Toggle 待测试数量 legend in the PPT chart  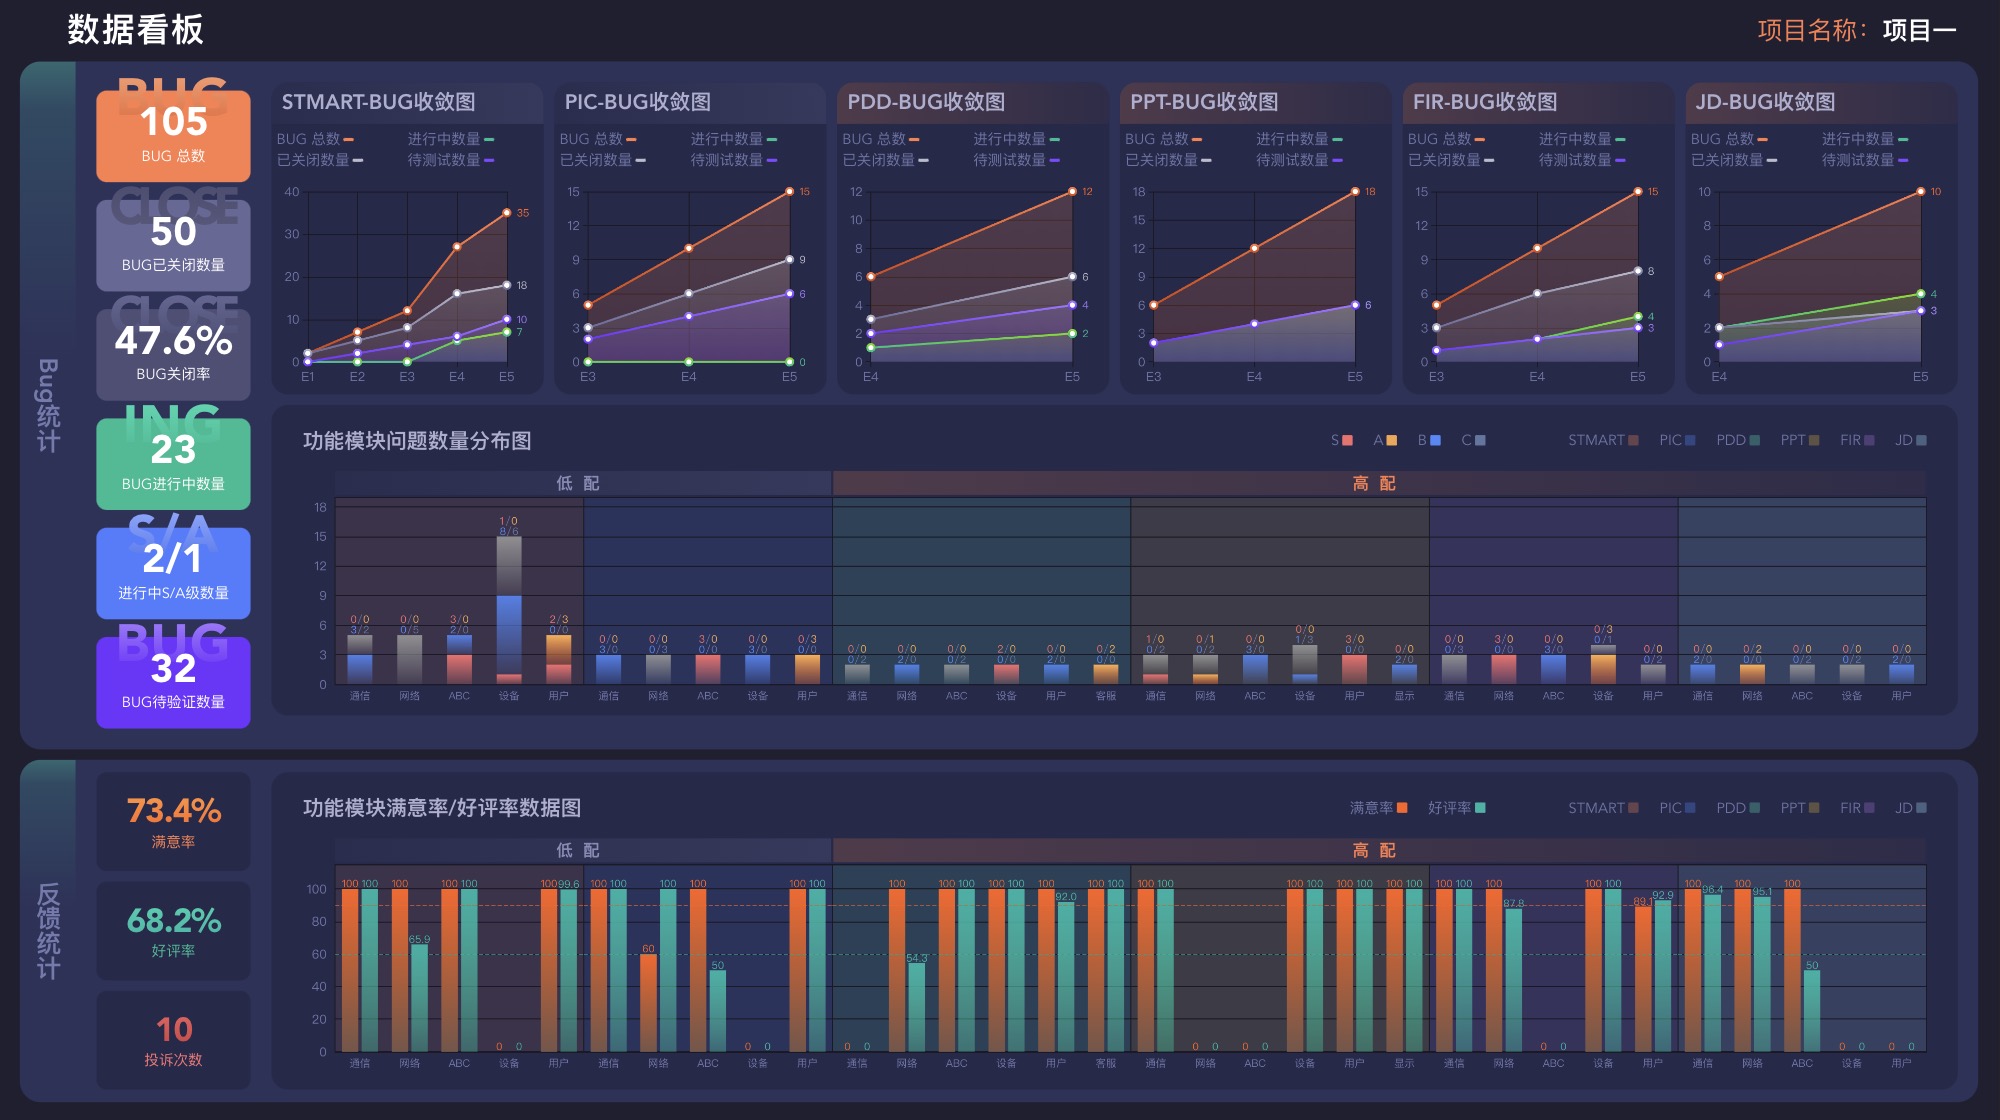1299,160
